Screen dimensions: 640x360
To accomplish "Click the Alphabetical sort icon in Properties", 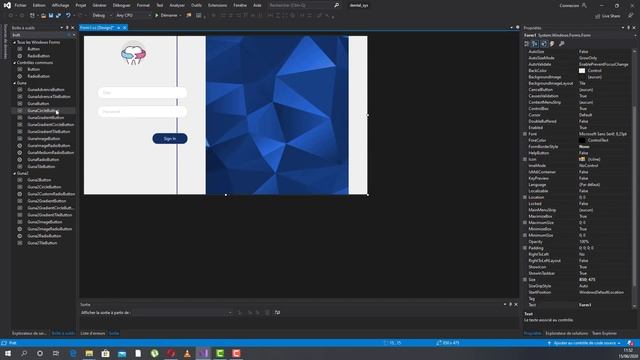I will [535, 44].
